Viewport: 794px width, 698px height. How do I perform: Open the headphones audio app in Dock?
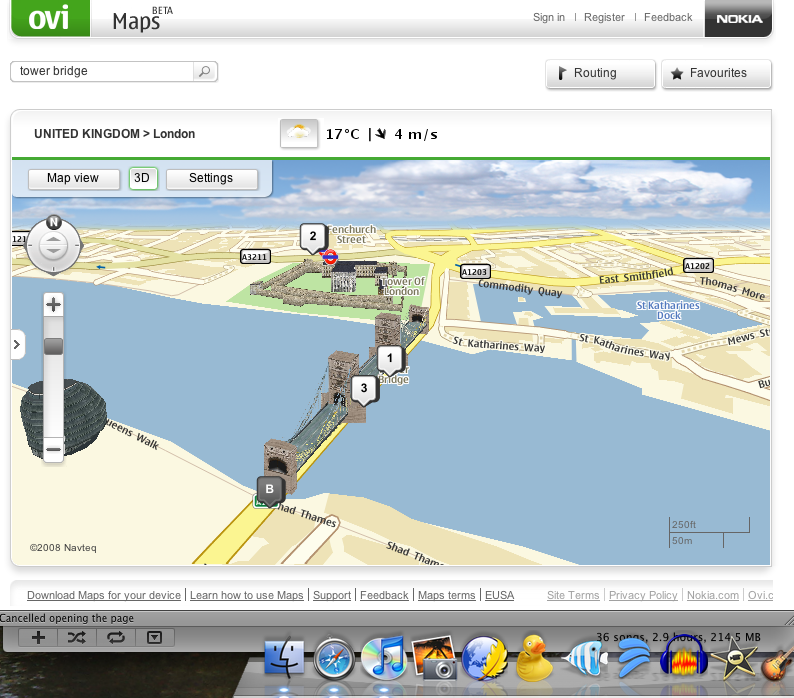tap(684, 657)
